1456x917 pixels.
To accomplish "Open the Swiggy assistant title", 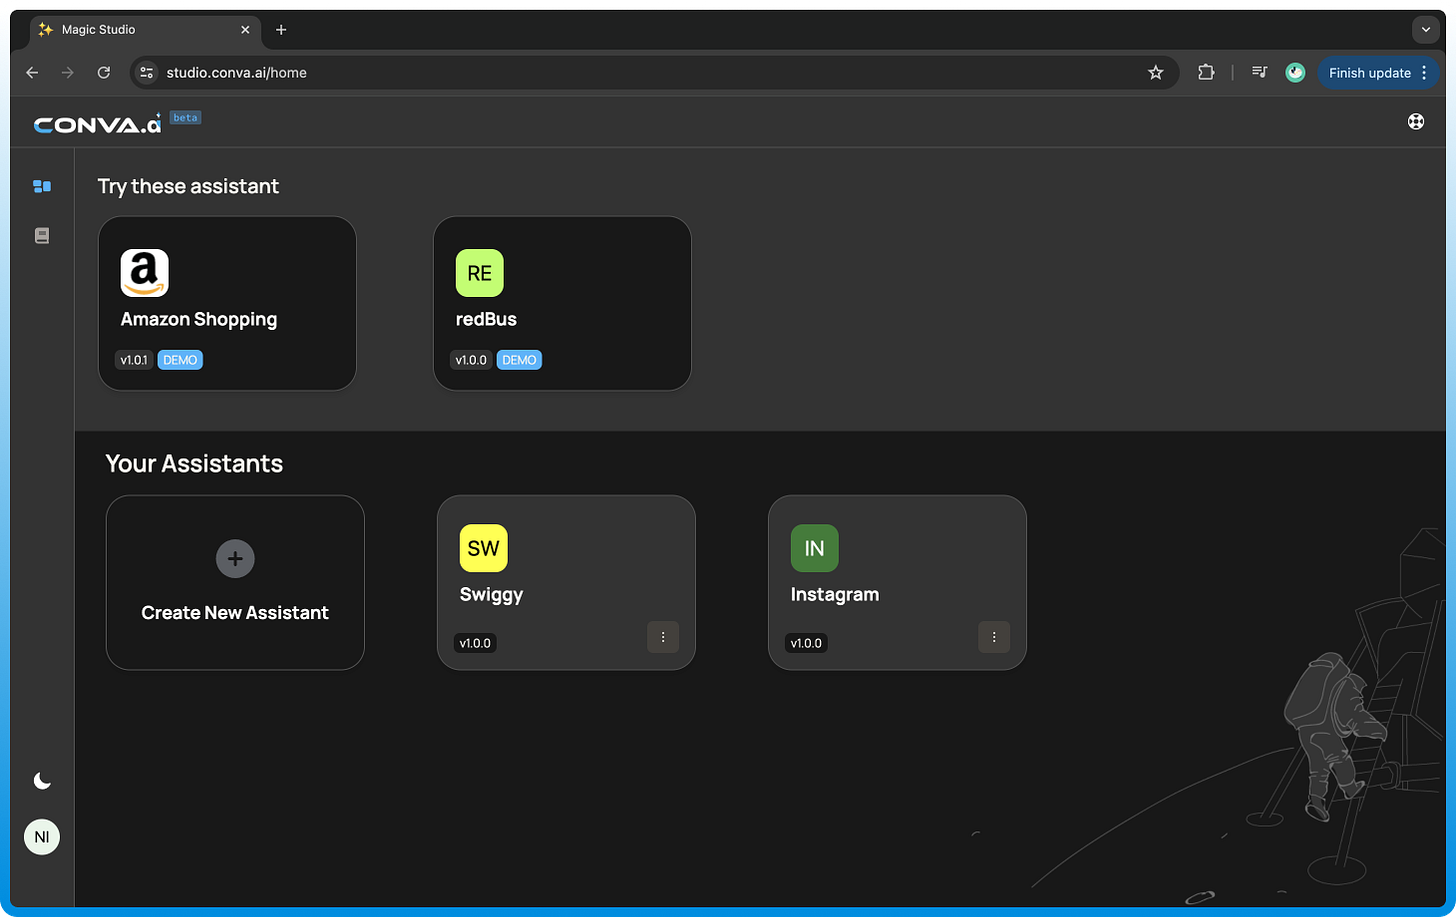I will coord(491,595).
